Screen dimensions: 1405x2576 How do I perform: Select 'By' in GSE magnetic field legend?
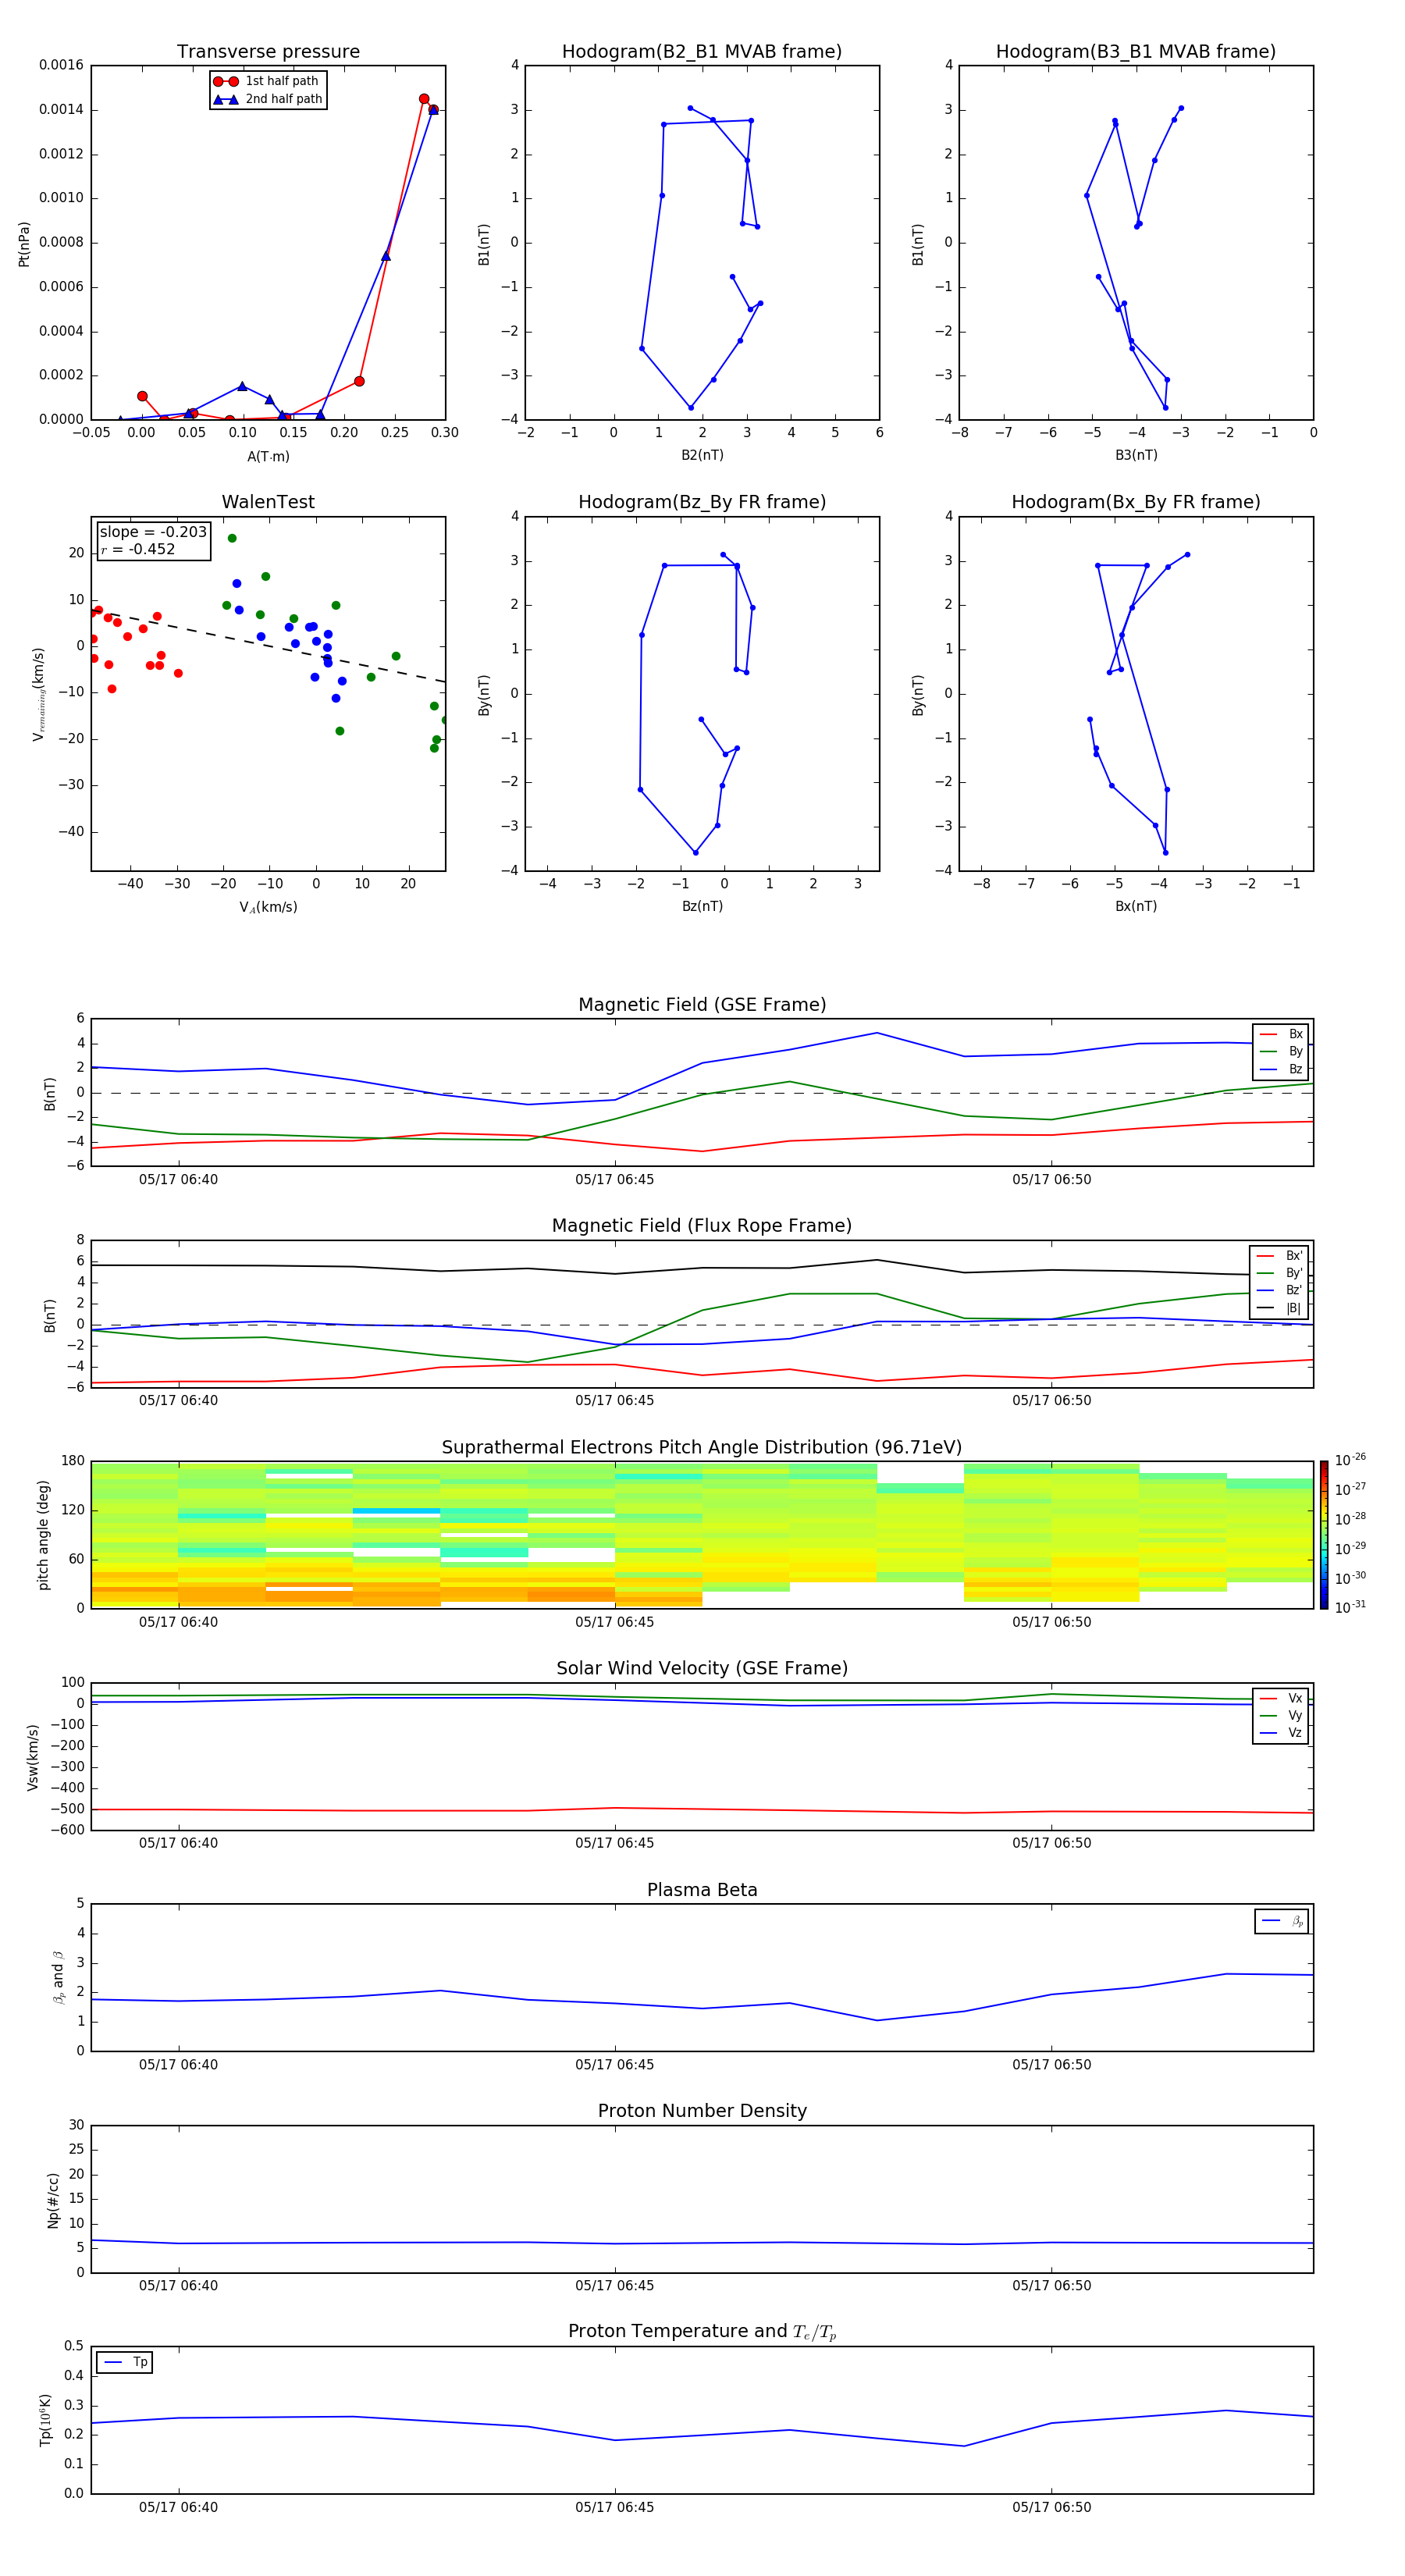[1282, 1051]
